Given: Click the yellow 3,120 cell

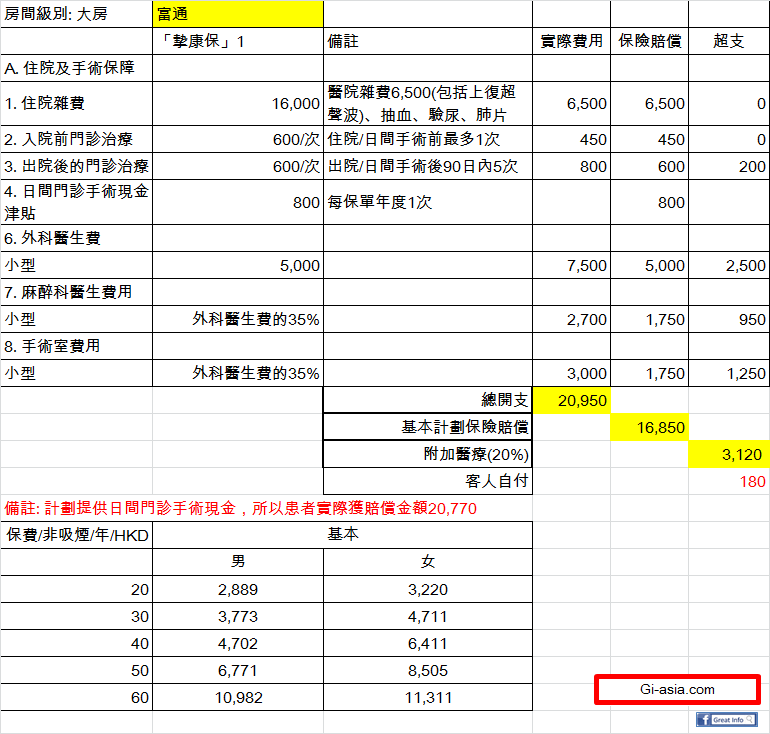Looking at the screenshot, I should pos(729,454).
